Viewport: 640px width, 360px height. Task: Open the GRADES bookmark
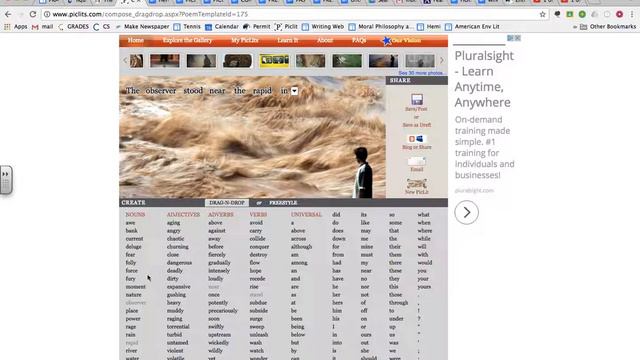point(73,27)
